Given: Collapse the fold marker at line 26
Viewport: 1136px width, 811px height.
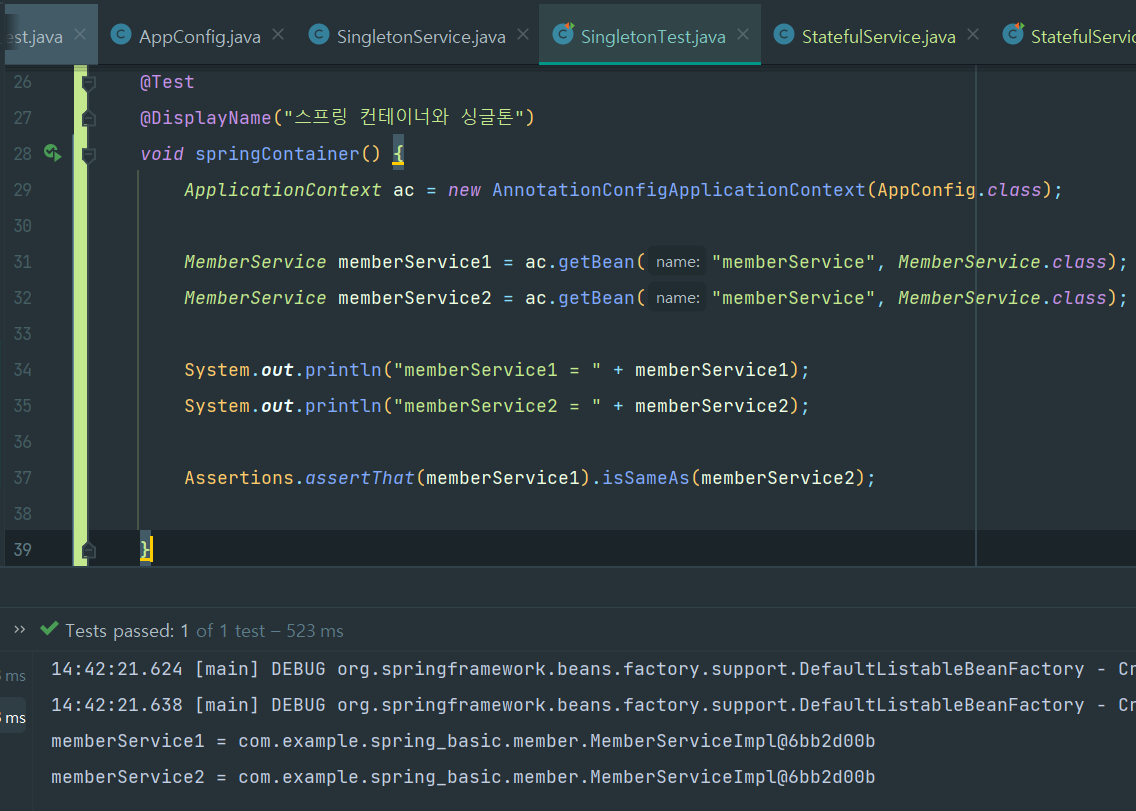Looking at the screenshot, I should pyautogui.click(x=88, y=83).
